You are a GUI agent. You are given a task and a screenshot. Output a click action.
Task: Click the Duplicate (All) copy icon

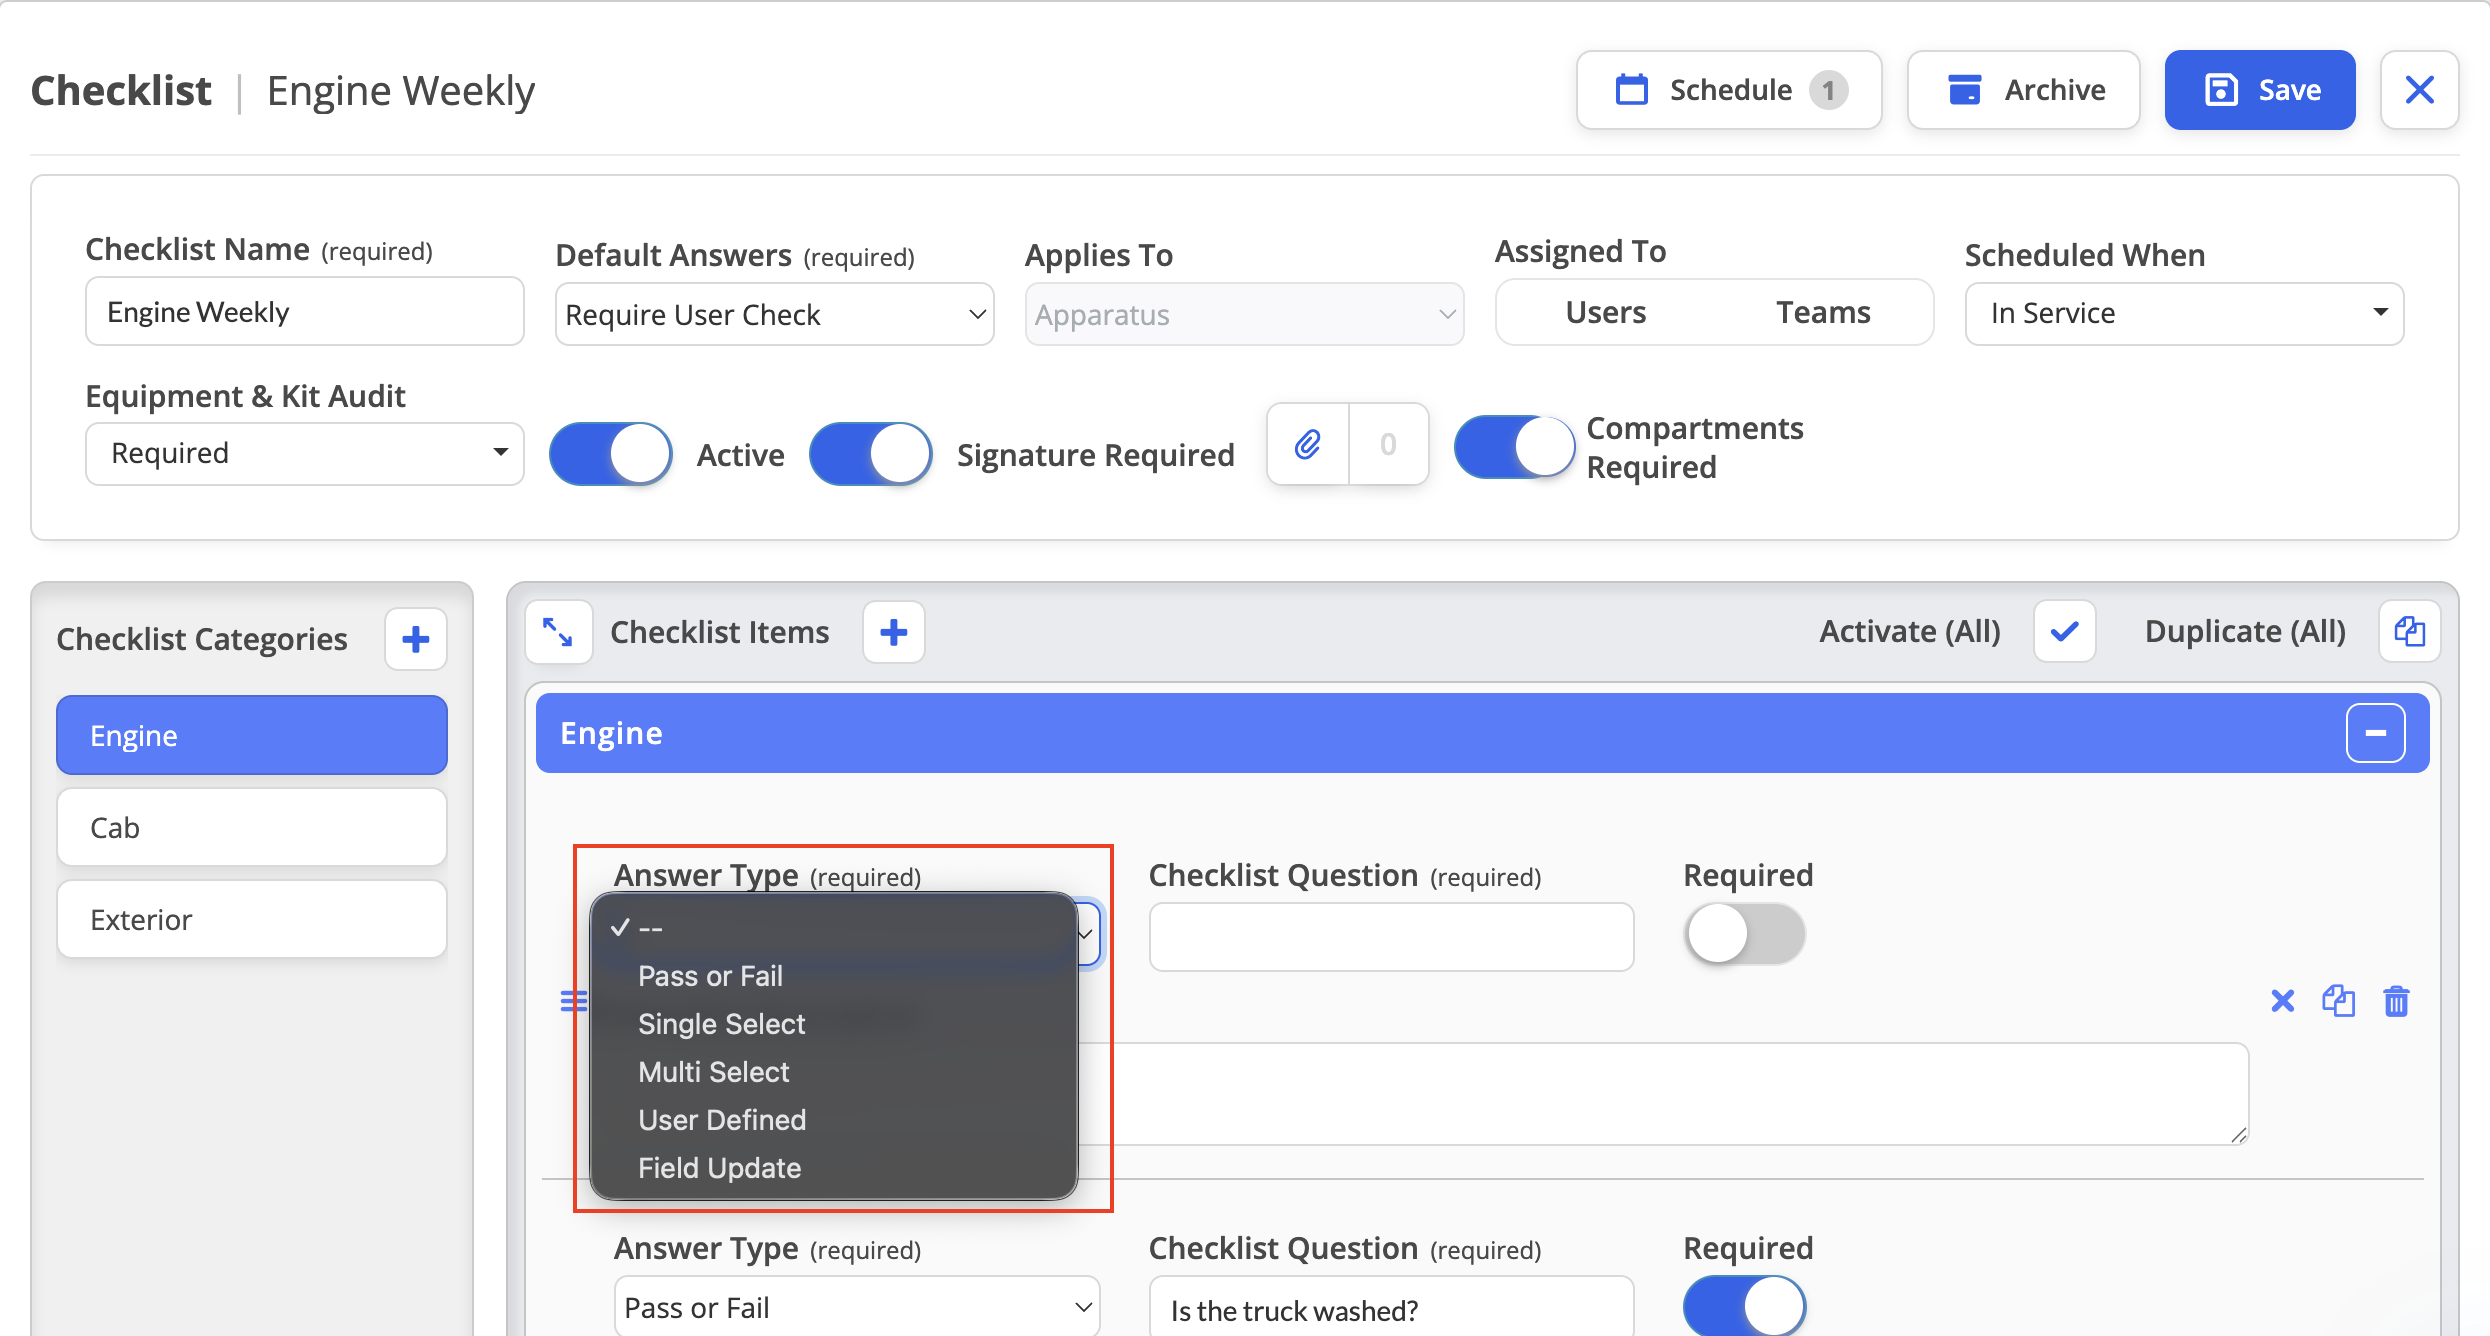pos(2409,632)
